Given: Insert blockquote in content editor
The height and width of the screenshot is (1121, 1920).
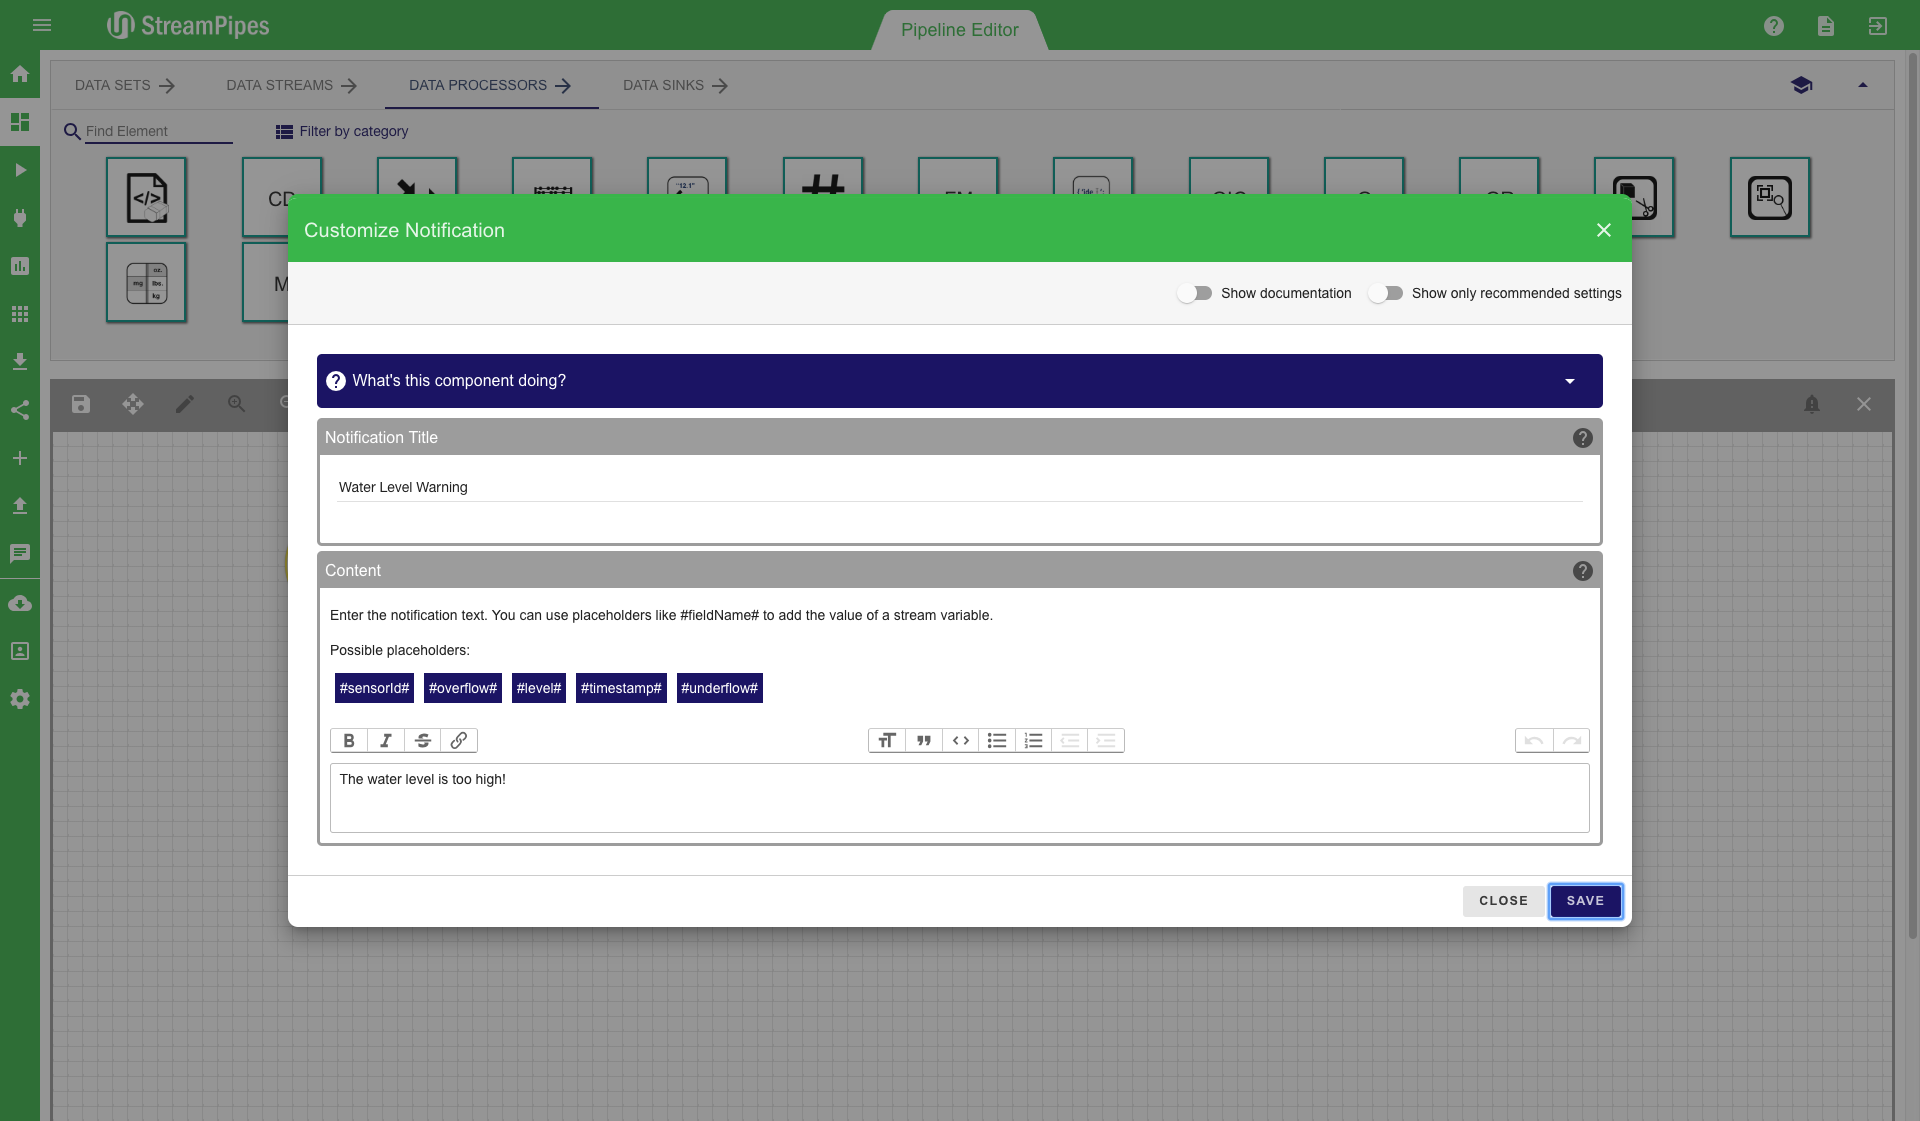Looking at the screenshot, I should (x=924, y=741).
